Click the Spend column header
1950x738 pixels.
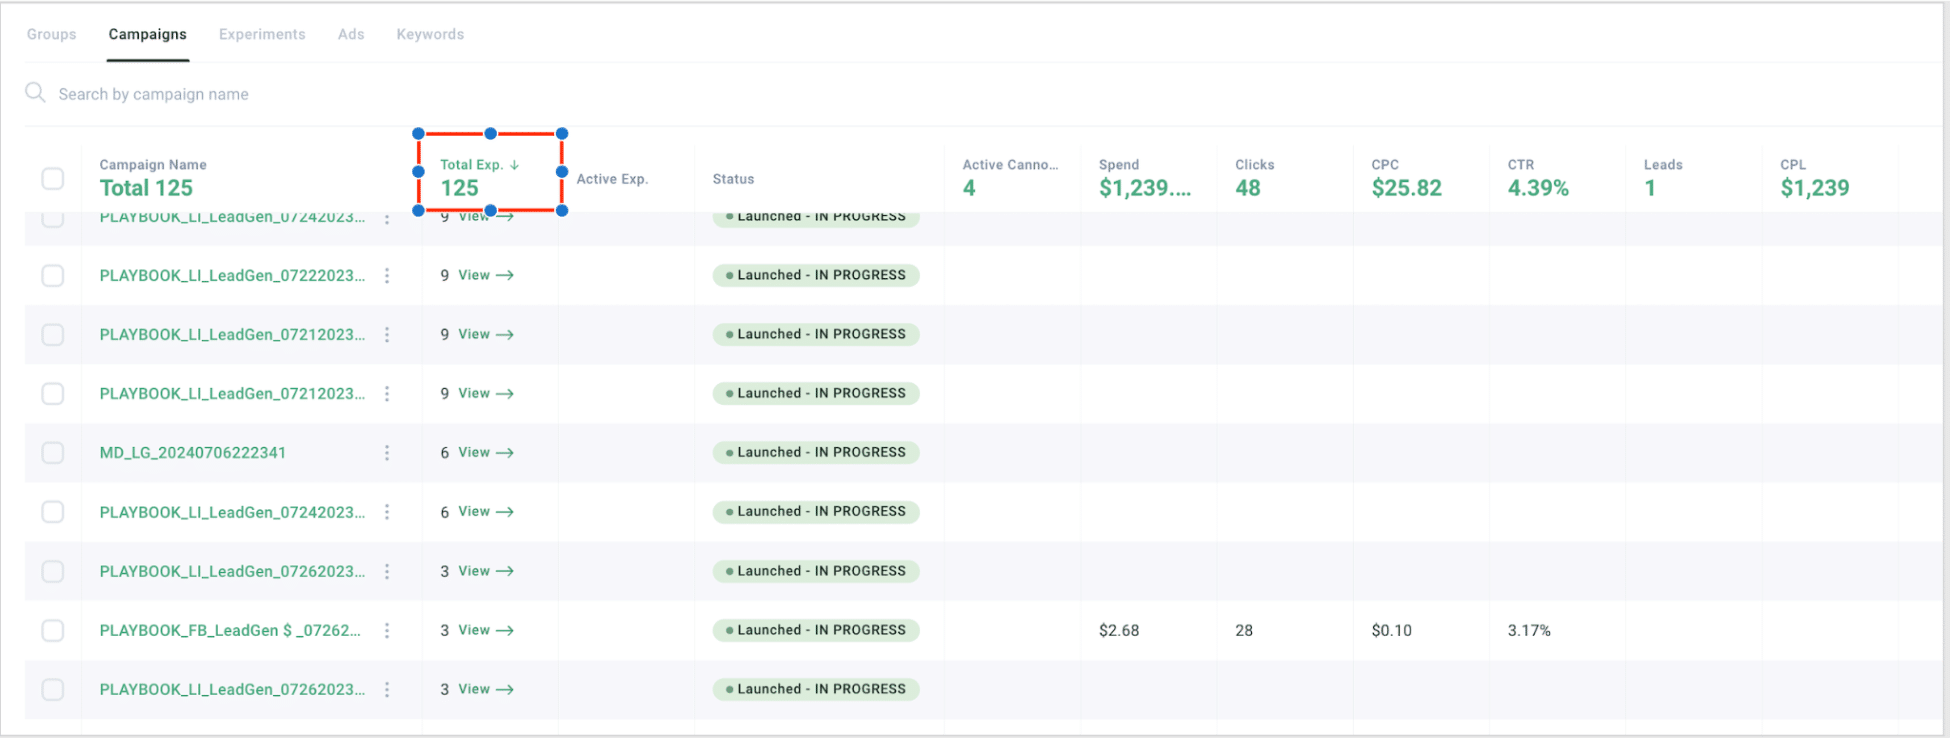[x=1119, y=165]
